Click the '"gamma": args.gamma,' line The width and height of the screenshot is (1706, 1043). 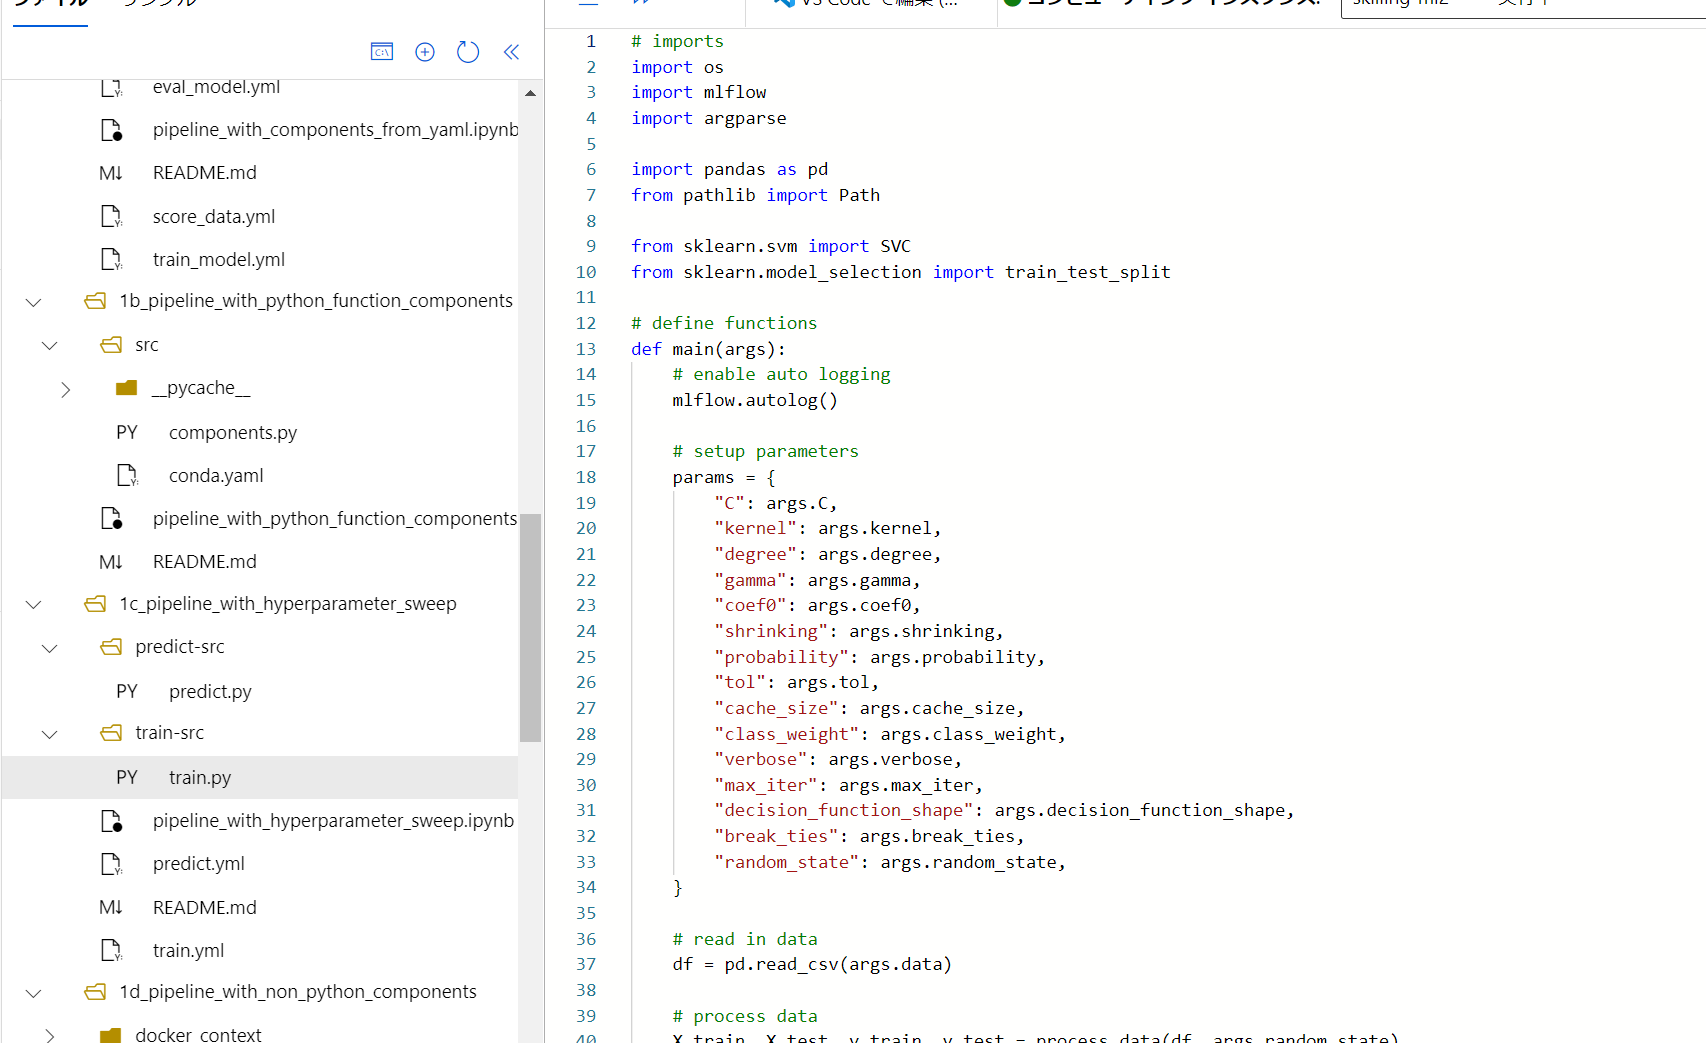tap(817, 580)
